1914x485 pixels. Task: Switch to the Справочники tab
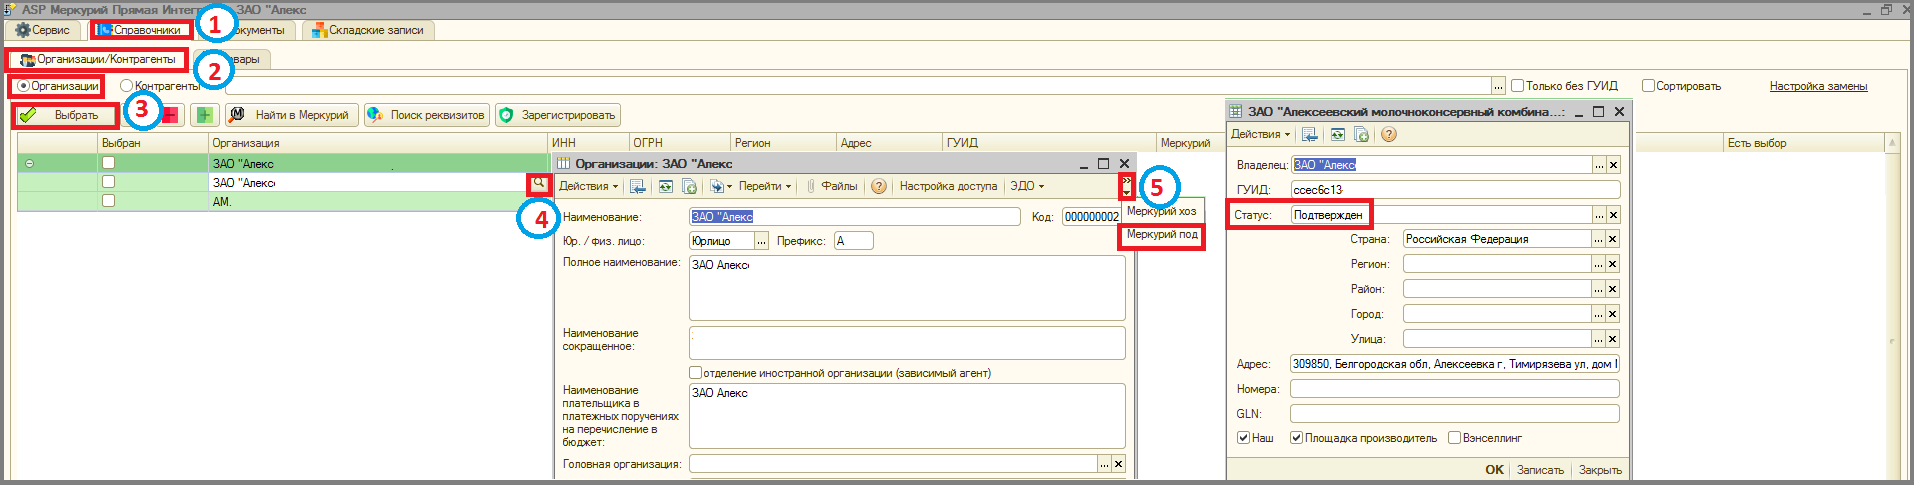139,30
